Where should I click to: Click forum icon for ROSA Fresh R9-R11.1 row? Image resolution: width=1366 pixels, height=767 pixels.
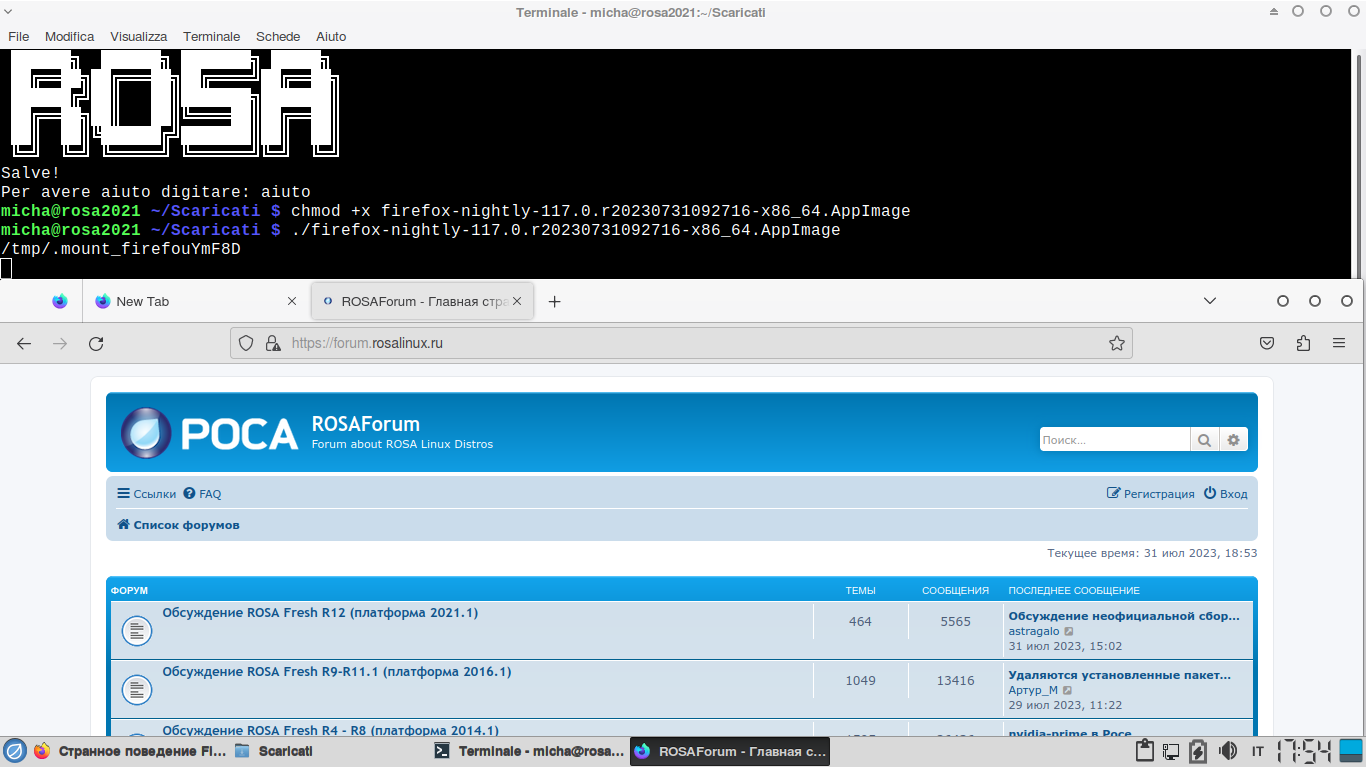137,689
